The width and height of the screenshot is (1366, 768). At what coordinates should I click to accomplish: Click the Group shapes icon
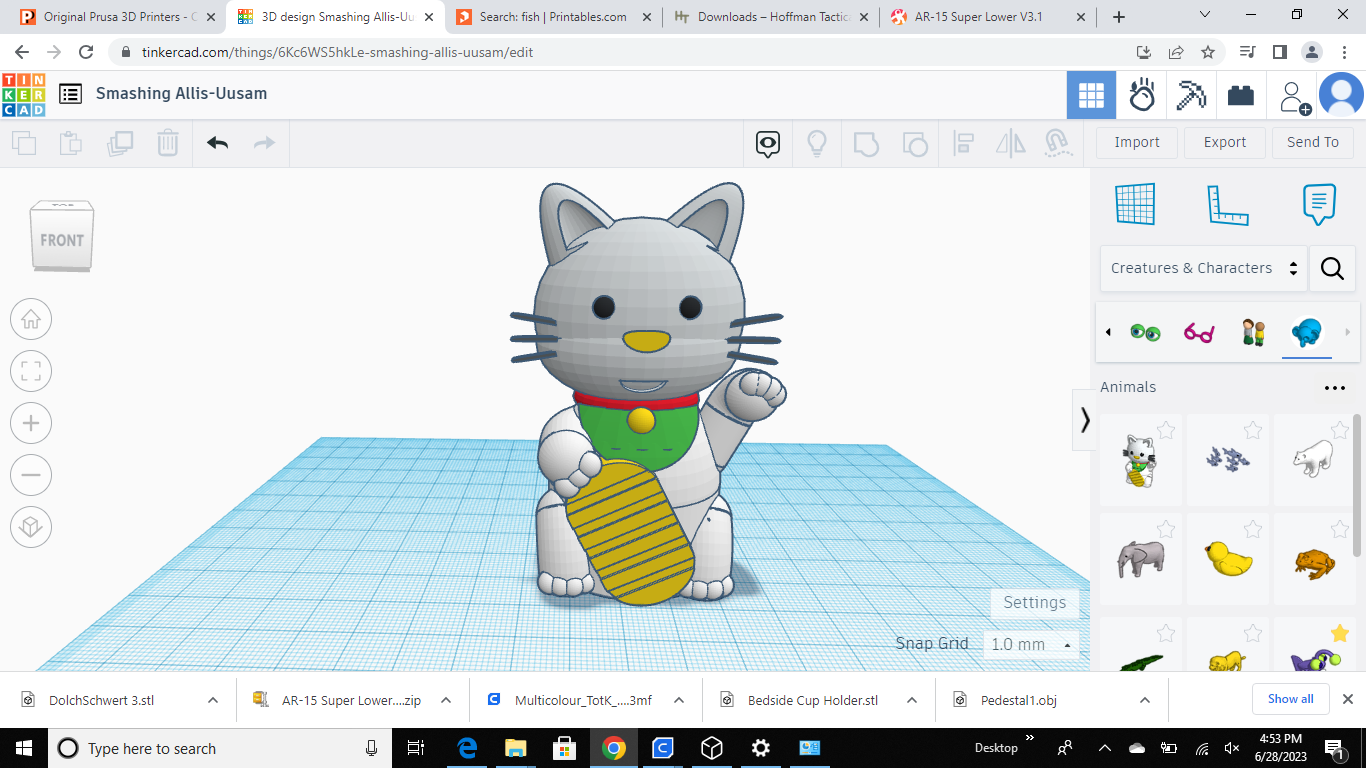click(866, 144)
